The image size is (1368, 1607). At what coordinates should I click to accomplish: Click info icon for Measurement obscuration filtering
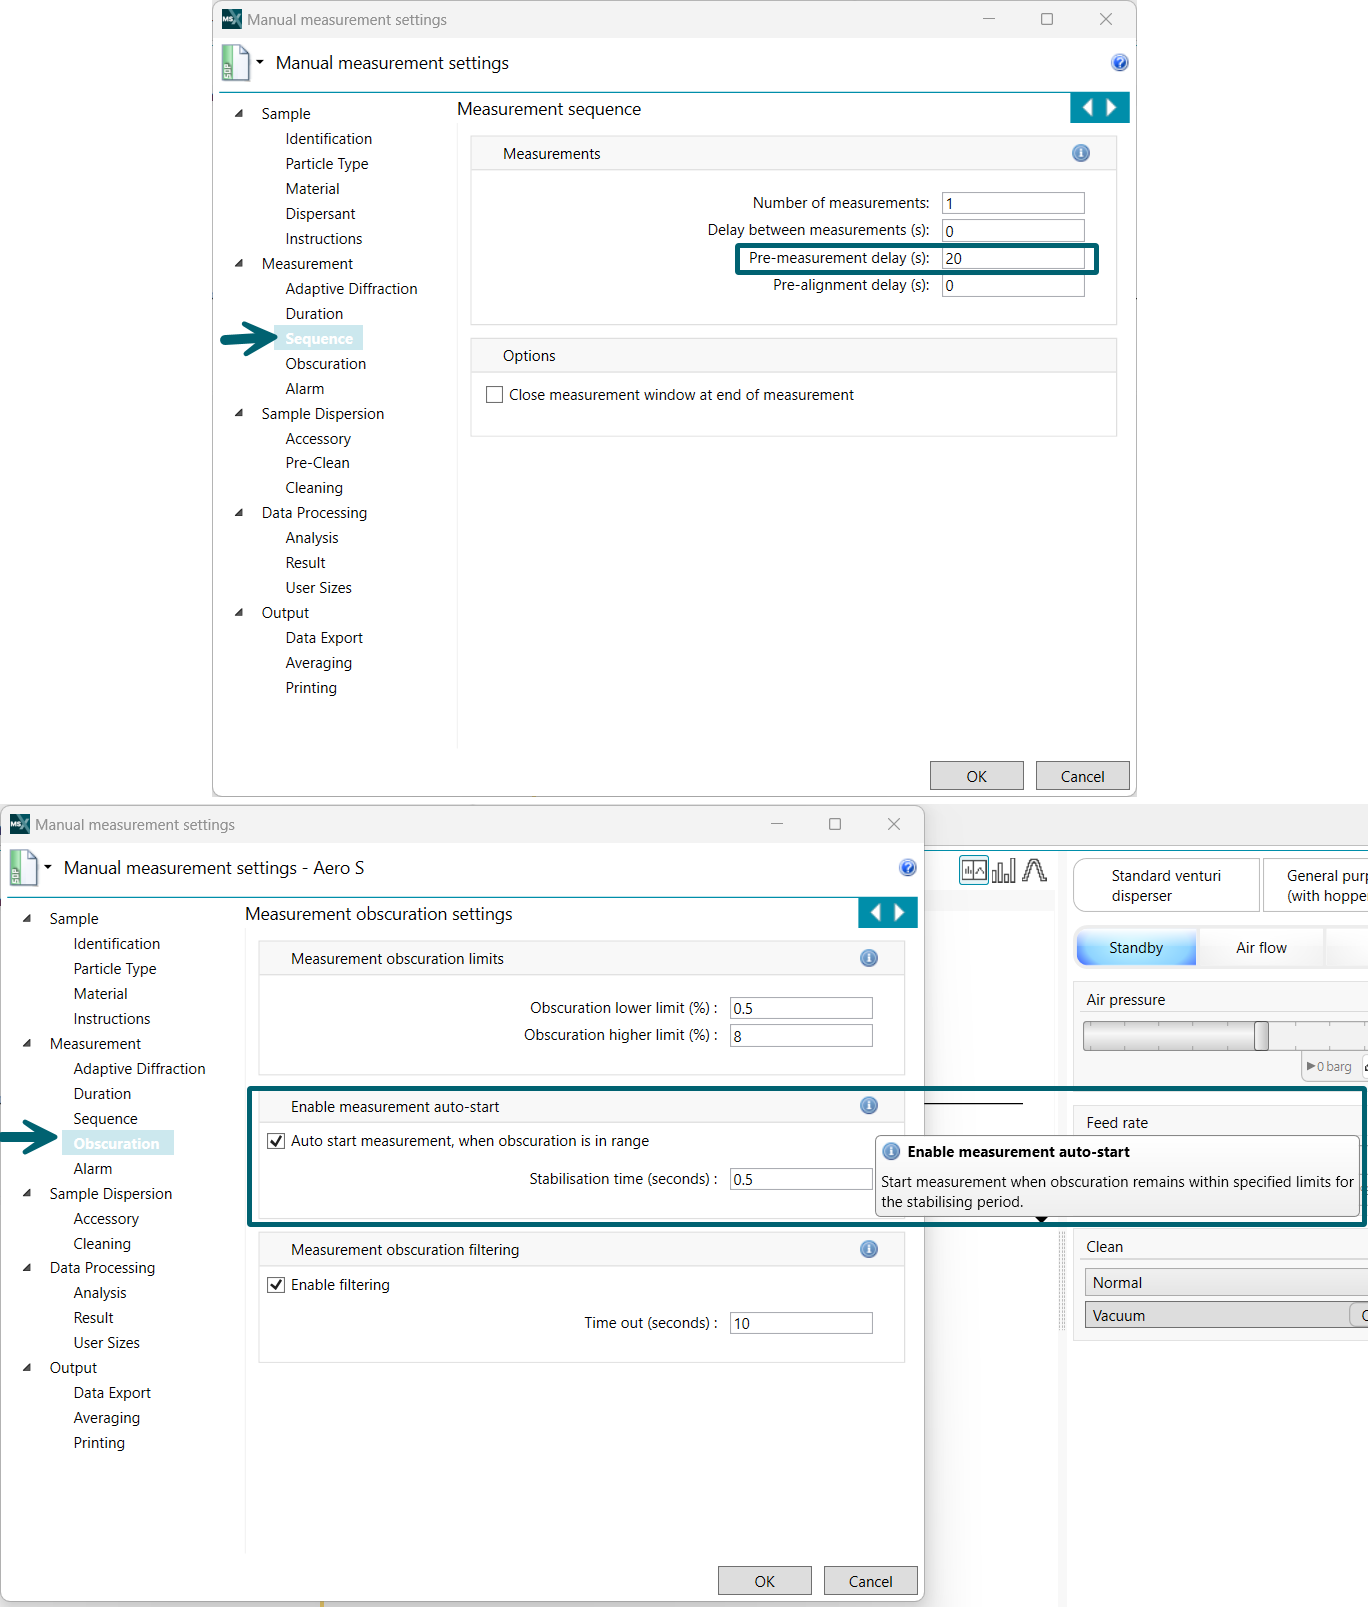(x=868, y=1249)
